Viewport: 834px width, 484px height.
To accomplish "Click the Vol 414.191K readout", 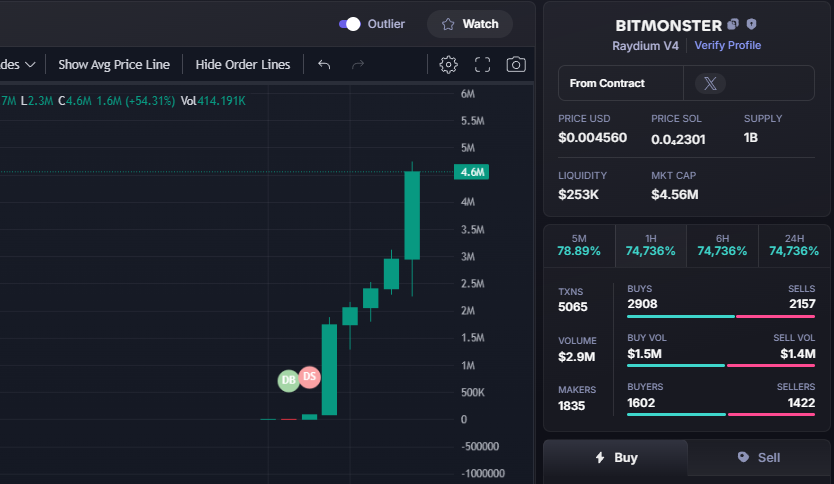I will (213, 101).
